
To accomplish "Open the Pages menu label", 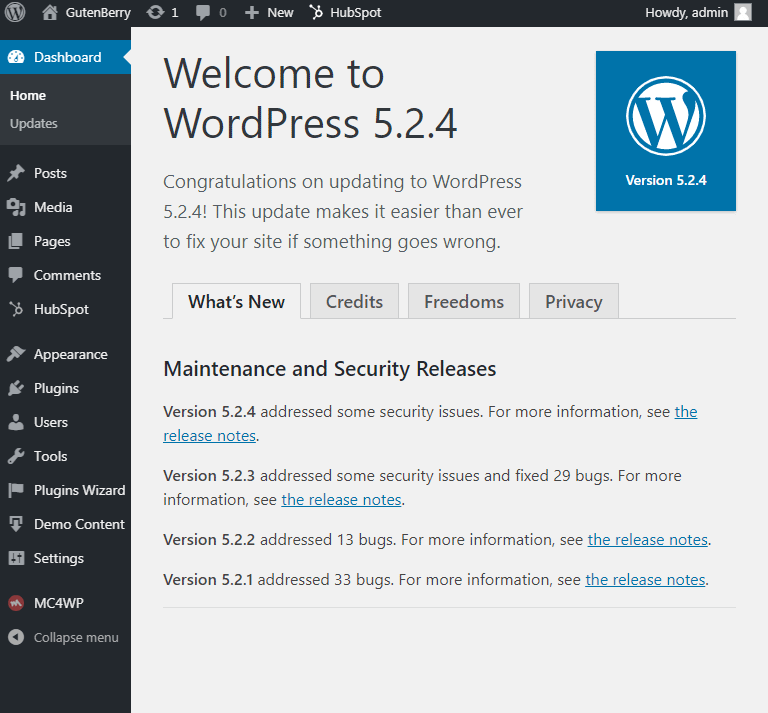I will (x=52, y=241).
